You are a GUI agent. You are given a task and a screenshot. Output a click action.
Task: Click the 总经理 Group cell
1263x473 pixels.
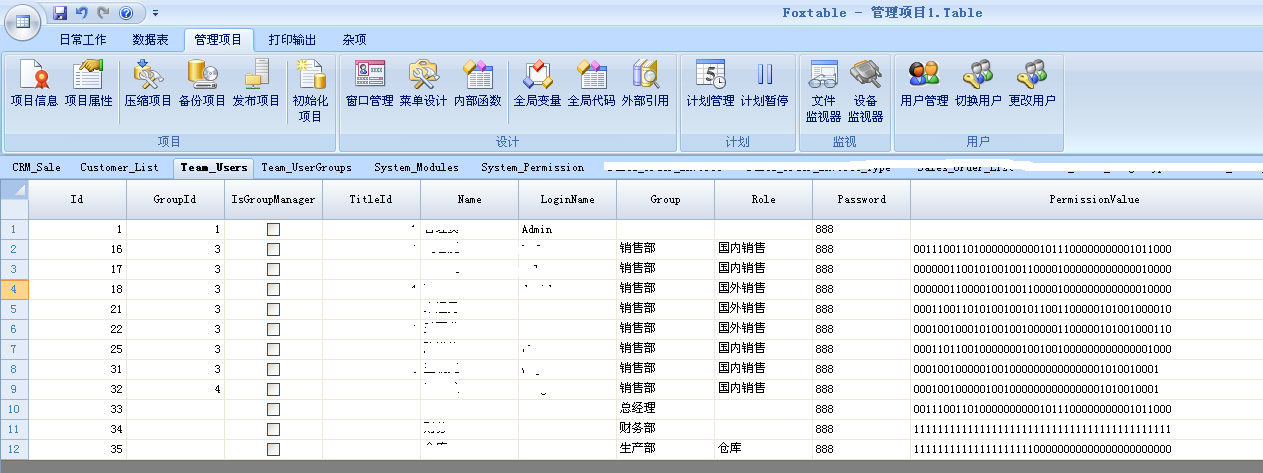click(665, 409)
